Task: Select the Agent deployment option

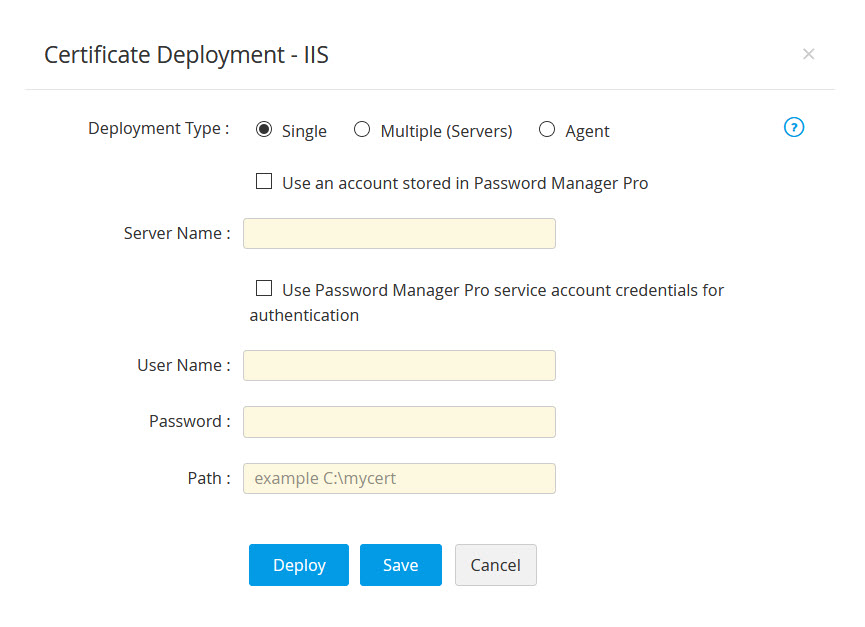Action: 547,129
